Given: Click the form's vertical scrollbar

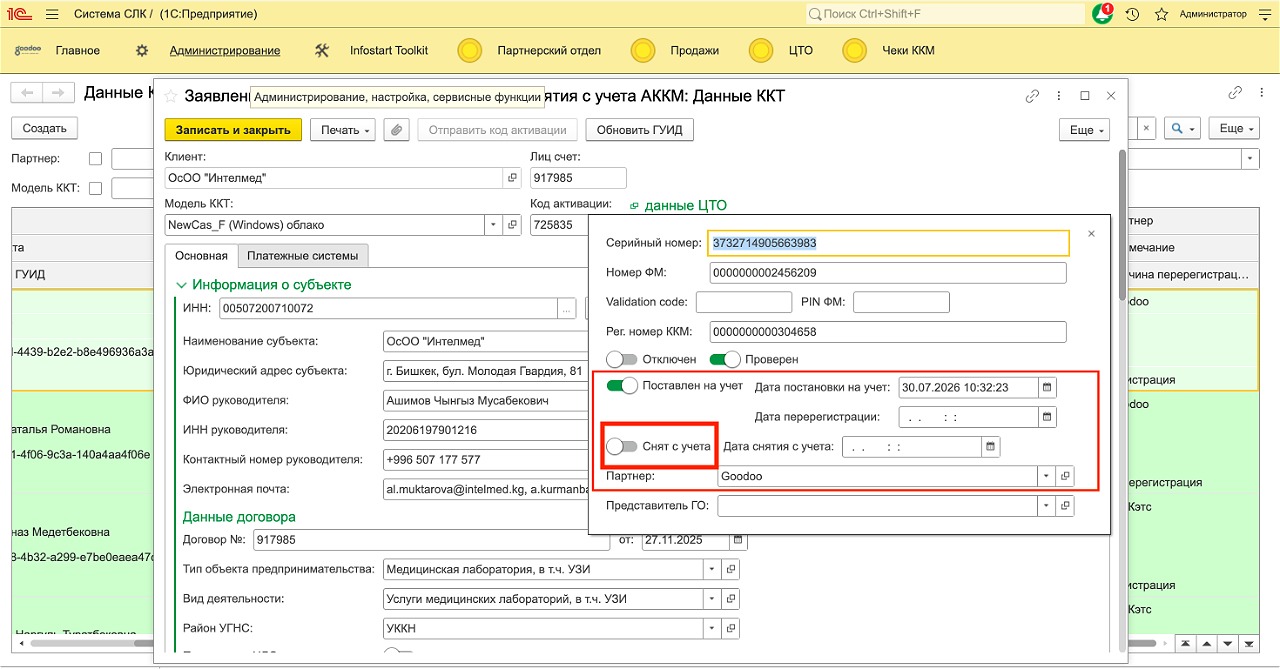Looking at the screenshot, I should click(1121, 225).
